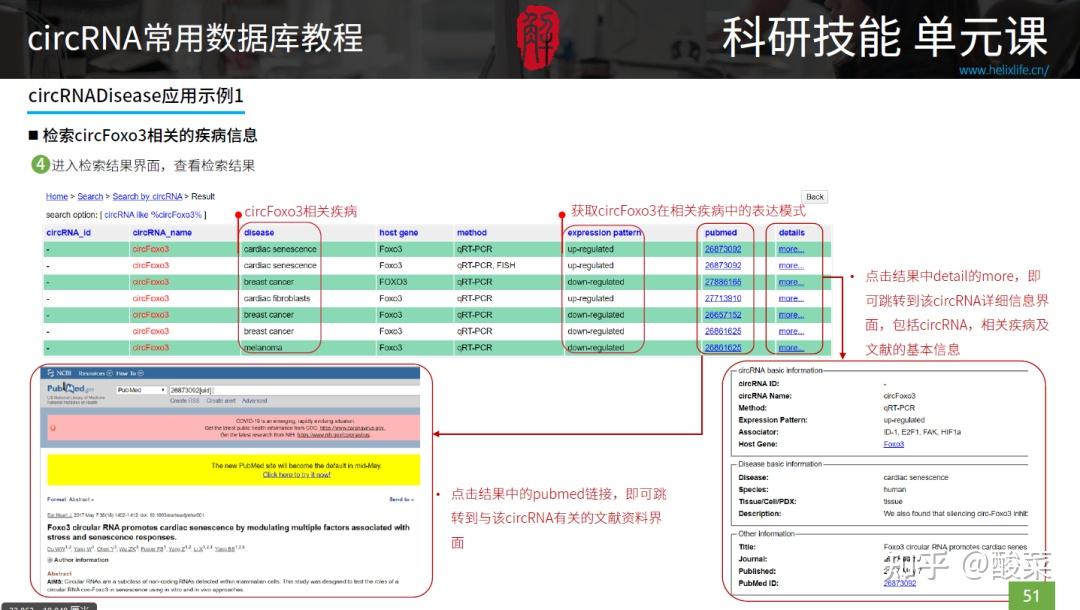Viewport: 1080px width, 610px height.
Task: Click the orange alert icon in COVID banner
Action: (53, 428)
